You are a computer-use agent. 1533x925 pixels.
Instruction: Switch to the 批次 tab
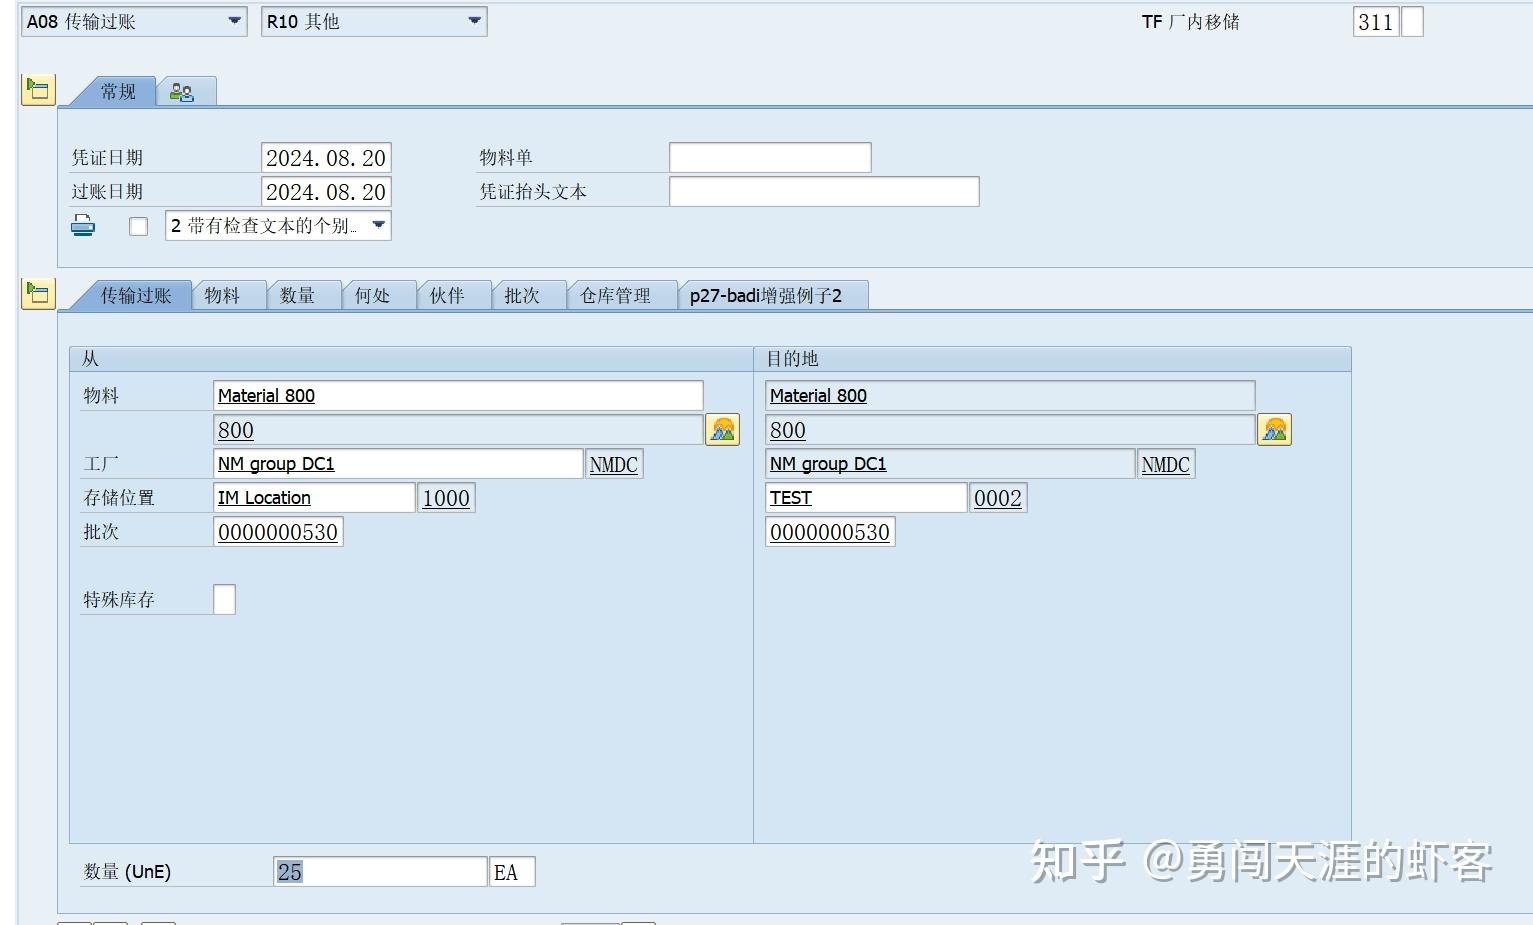pyautogui.click(x=527, y=294)
